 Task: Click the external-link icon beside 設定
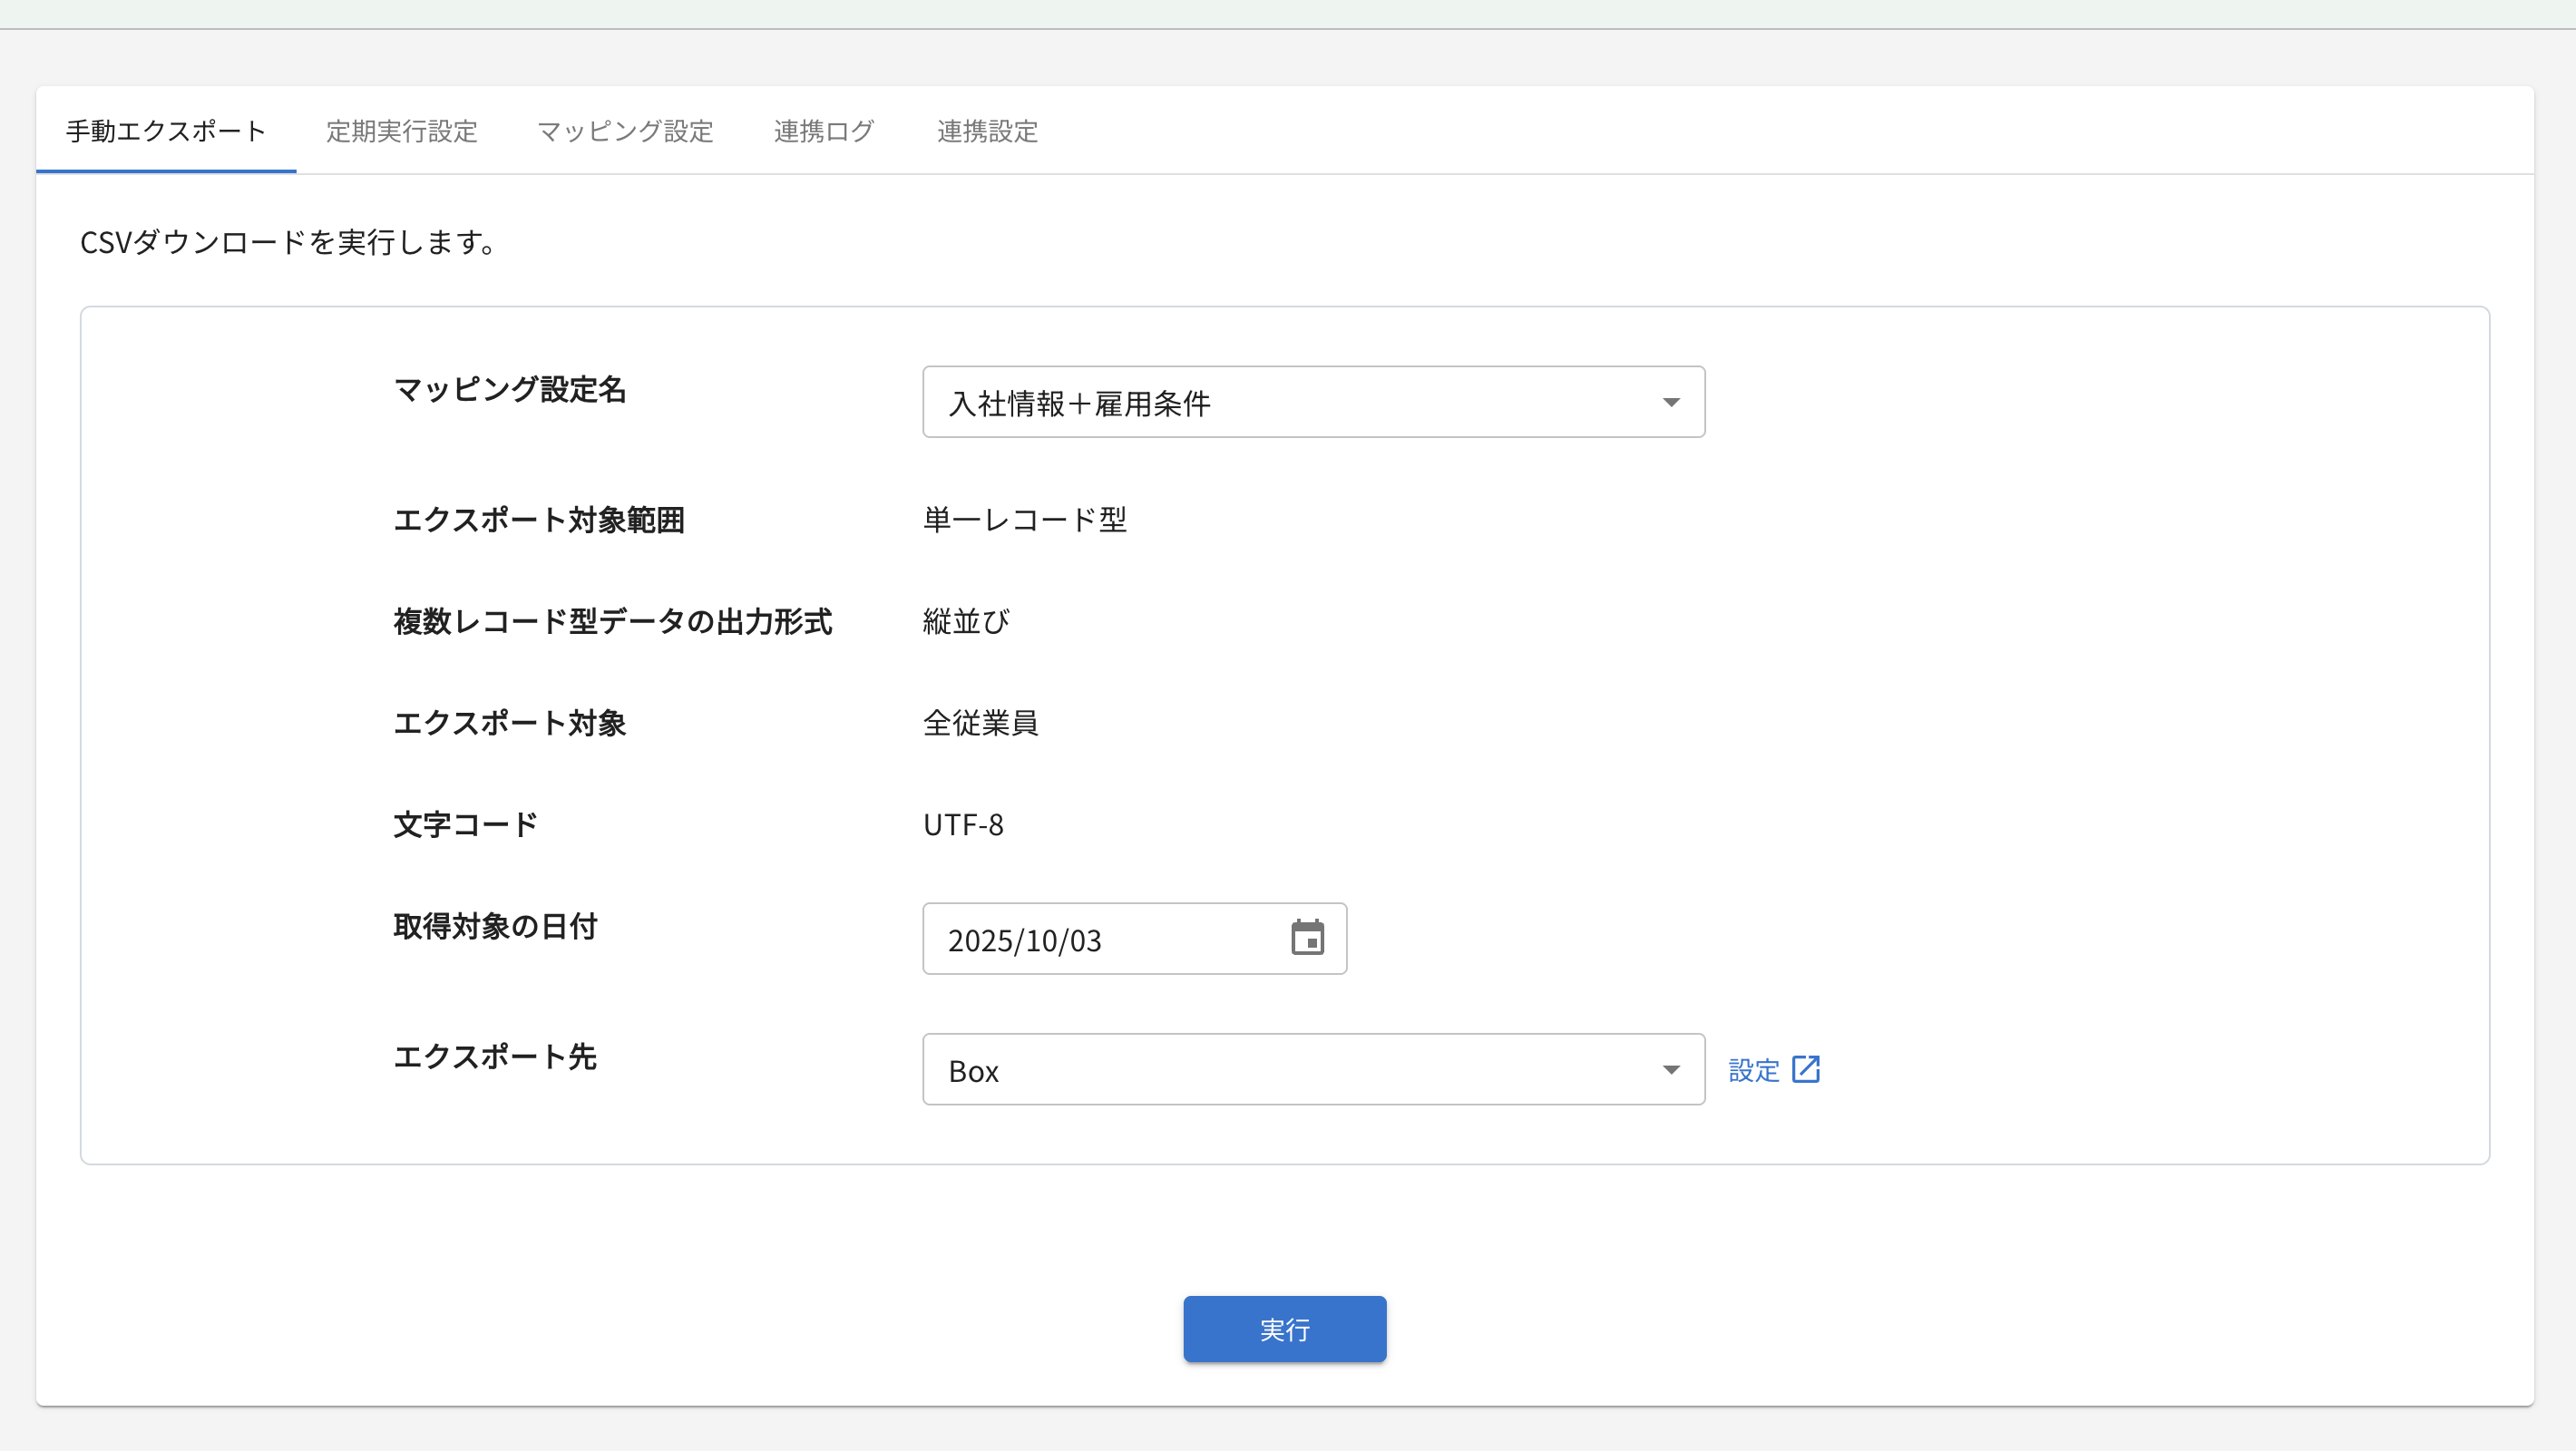pos(1805,1069)
